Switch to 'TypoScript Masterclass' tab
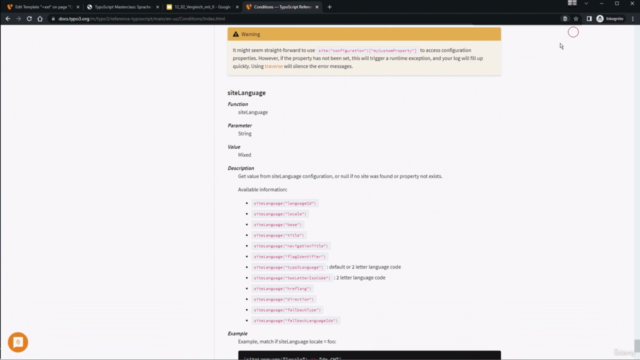Viewport: 640px width, 360px height. point(122,7)
